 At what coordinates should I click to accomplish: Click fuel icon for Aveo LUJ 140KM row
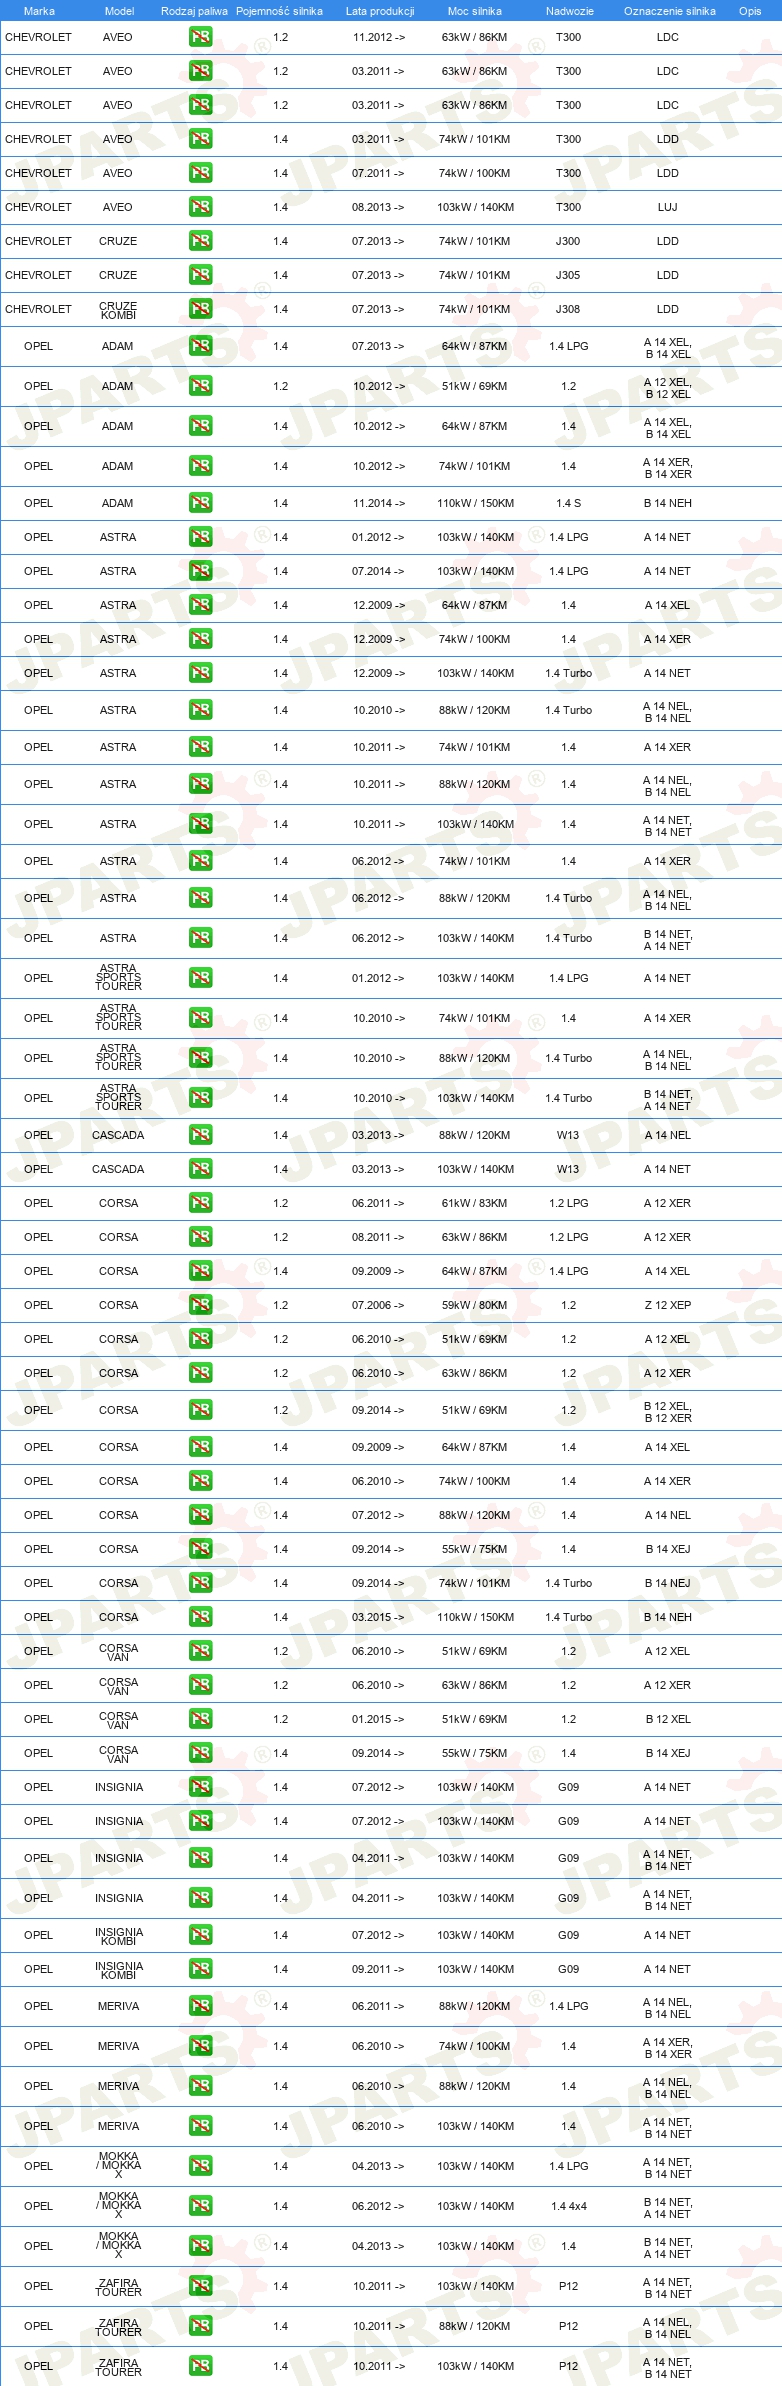click(200, 207)
